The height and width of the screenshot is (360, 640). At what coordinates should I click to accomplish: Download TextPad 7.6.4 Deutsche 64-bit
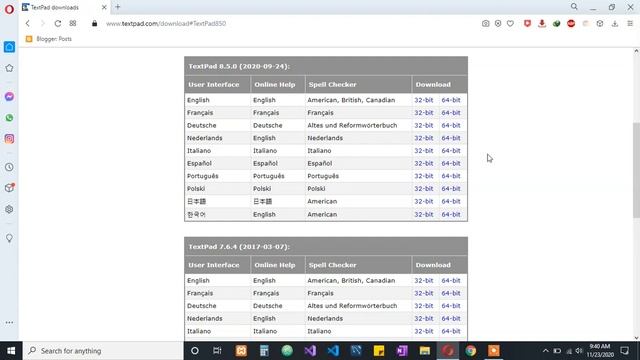[x=451, y=306]
